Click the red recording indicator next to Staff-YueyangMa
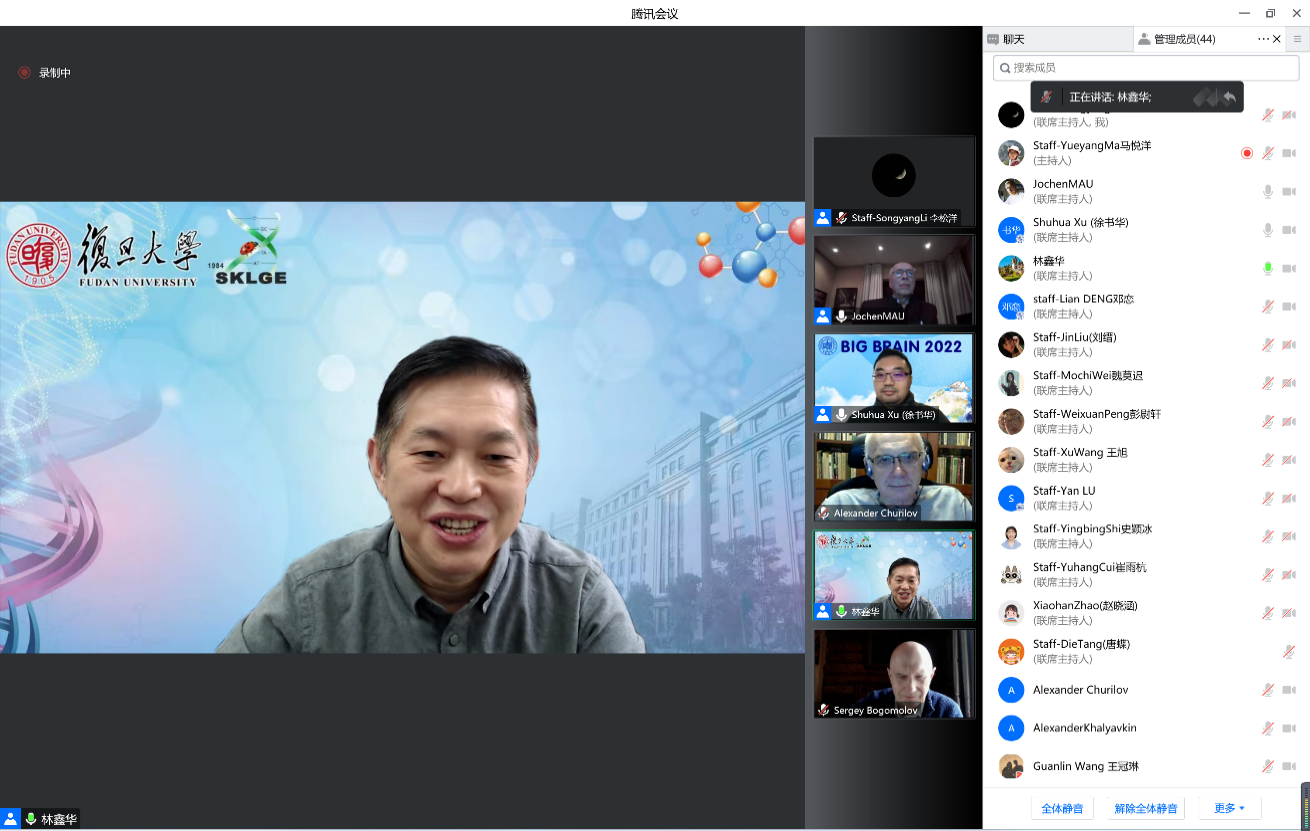Screen dimensions: 1310x831 click(1247, 153)
